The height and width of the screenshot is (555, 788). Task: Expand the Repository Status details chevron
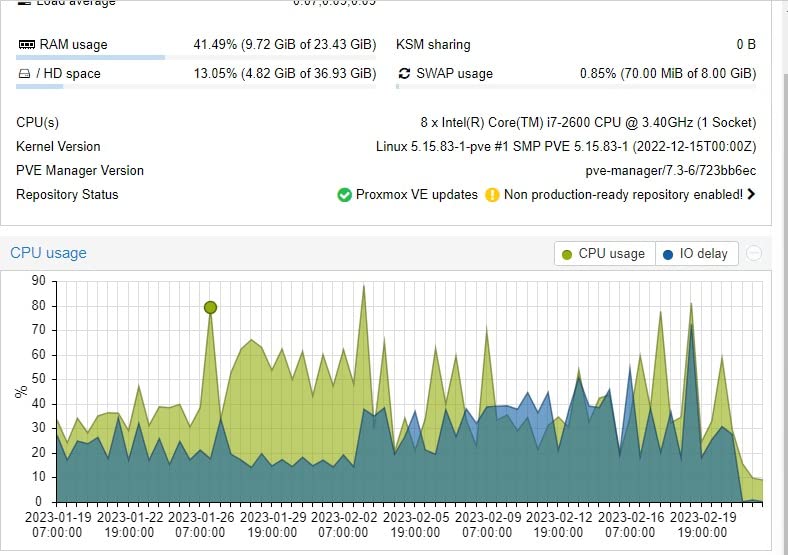[x=751, y=194]
